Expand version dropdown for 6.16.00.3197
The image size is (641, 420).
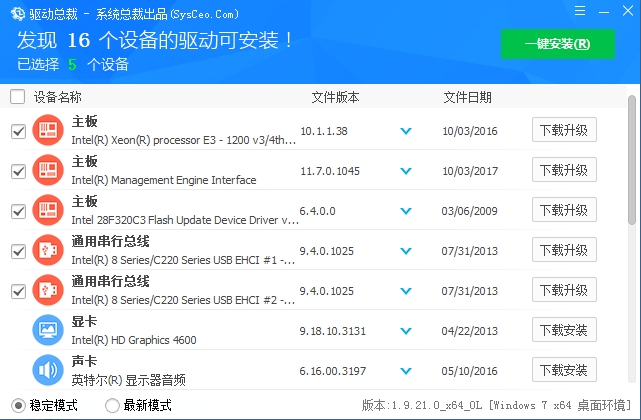point(406,371)
